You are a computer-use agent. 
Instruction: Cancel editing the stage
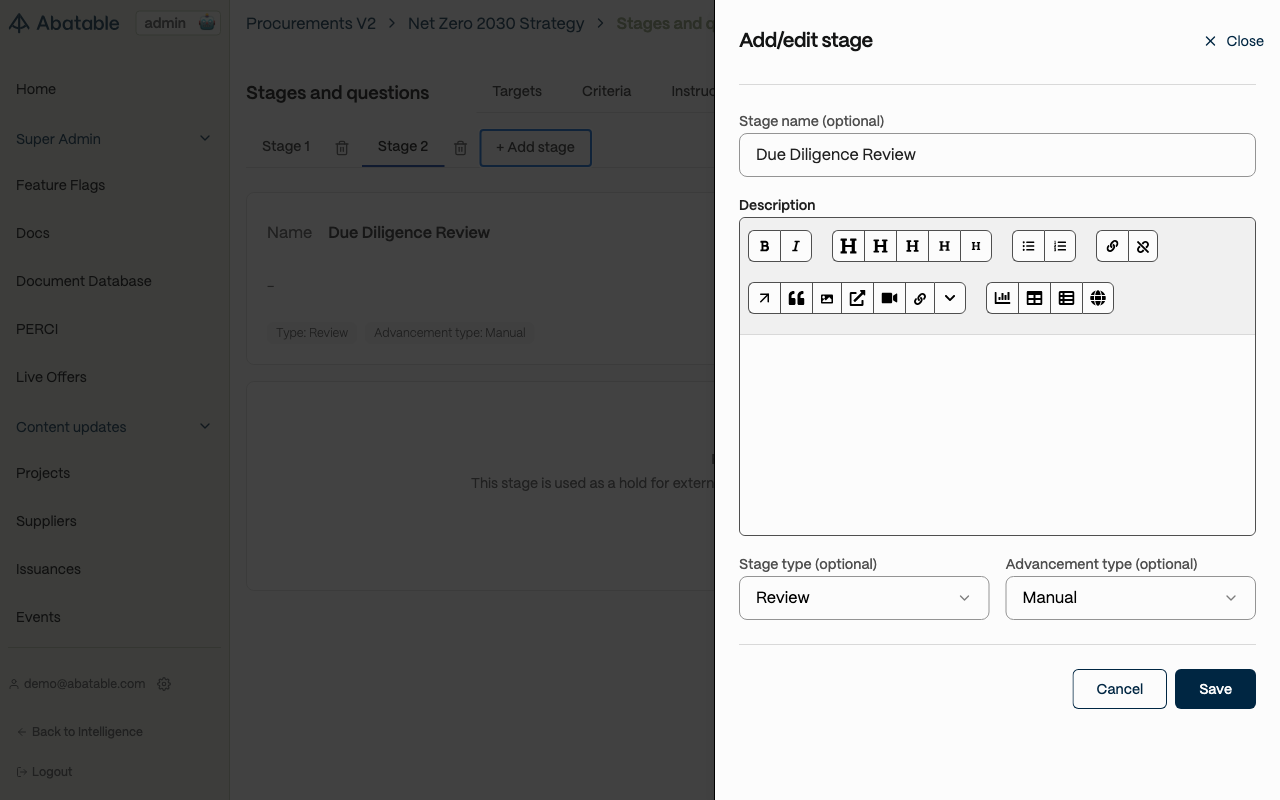point(1119,689)
